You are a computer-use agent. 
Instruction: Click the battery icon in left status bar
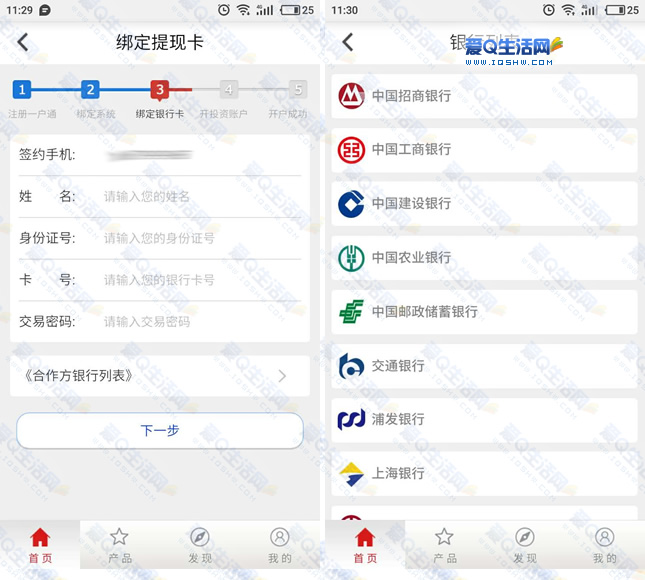tap(290, 10)
